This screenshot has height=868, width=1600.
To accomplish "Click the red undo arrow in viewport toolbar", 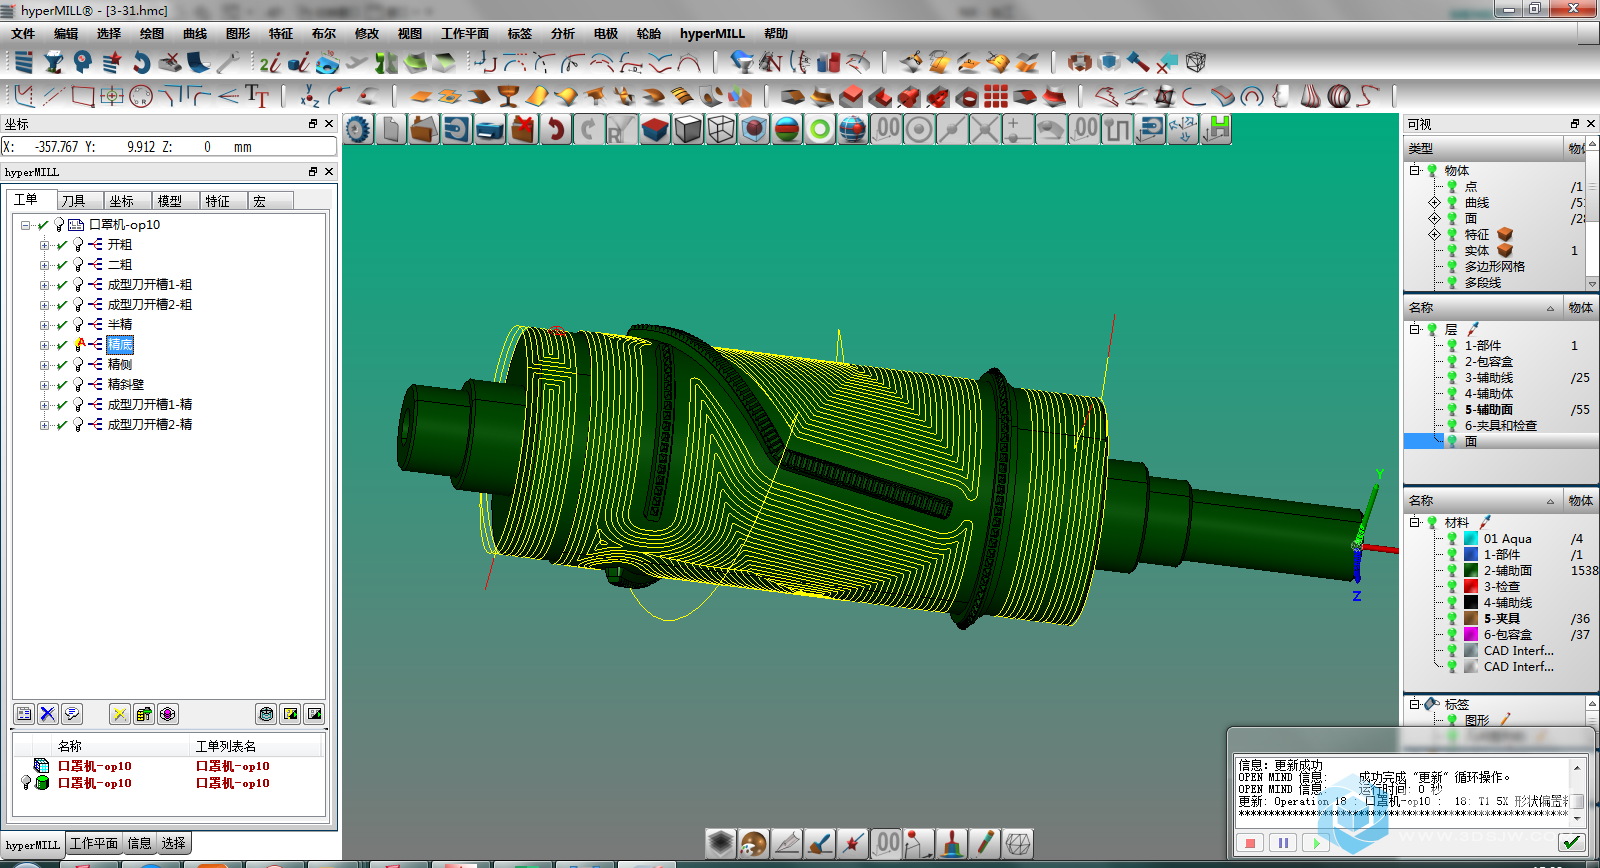I will click(x=555, y=130).
